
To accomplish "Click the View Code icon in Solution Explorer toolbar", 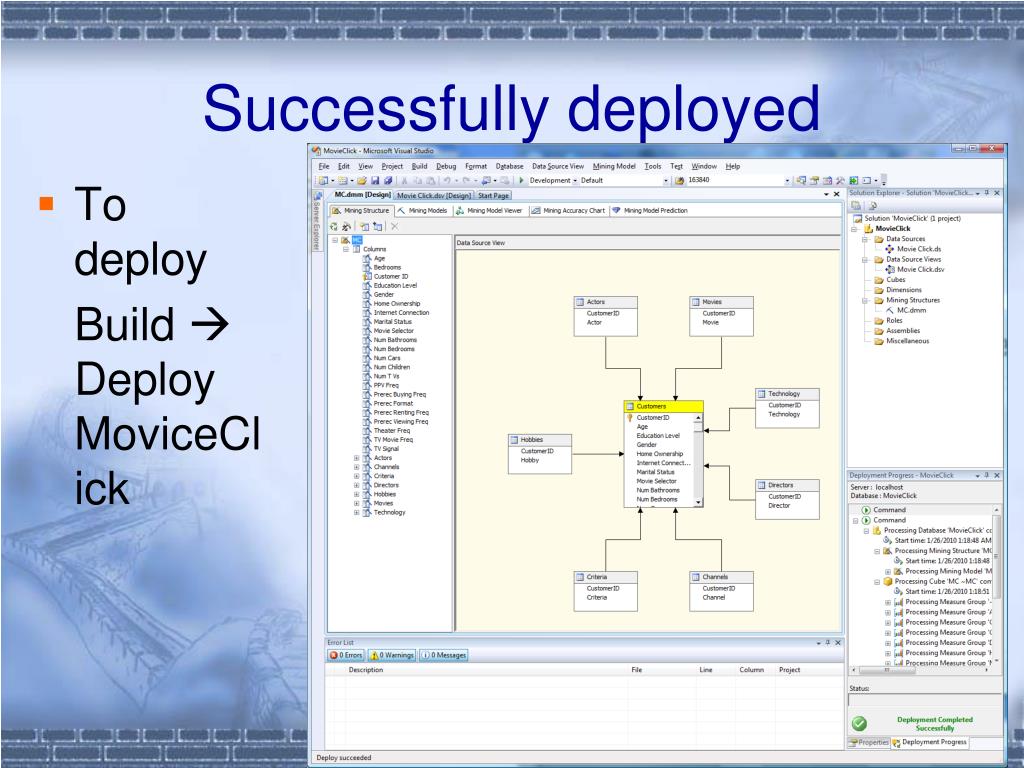I will (x=872, y=206).
